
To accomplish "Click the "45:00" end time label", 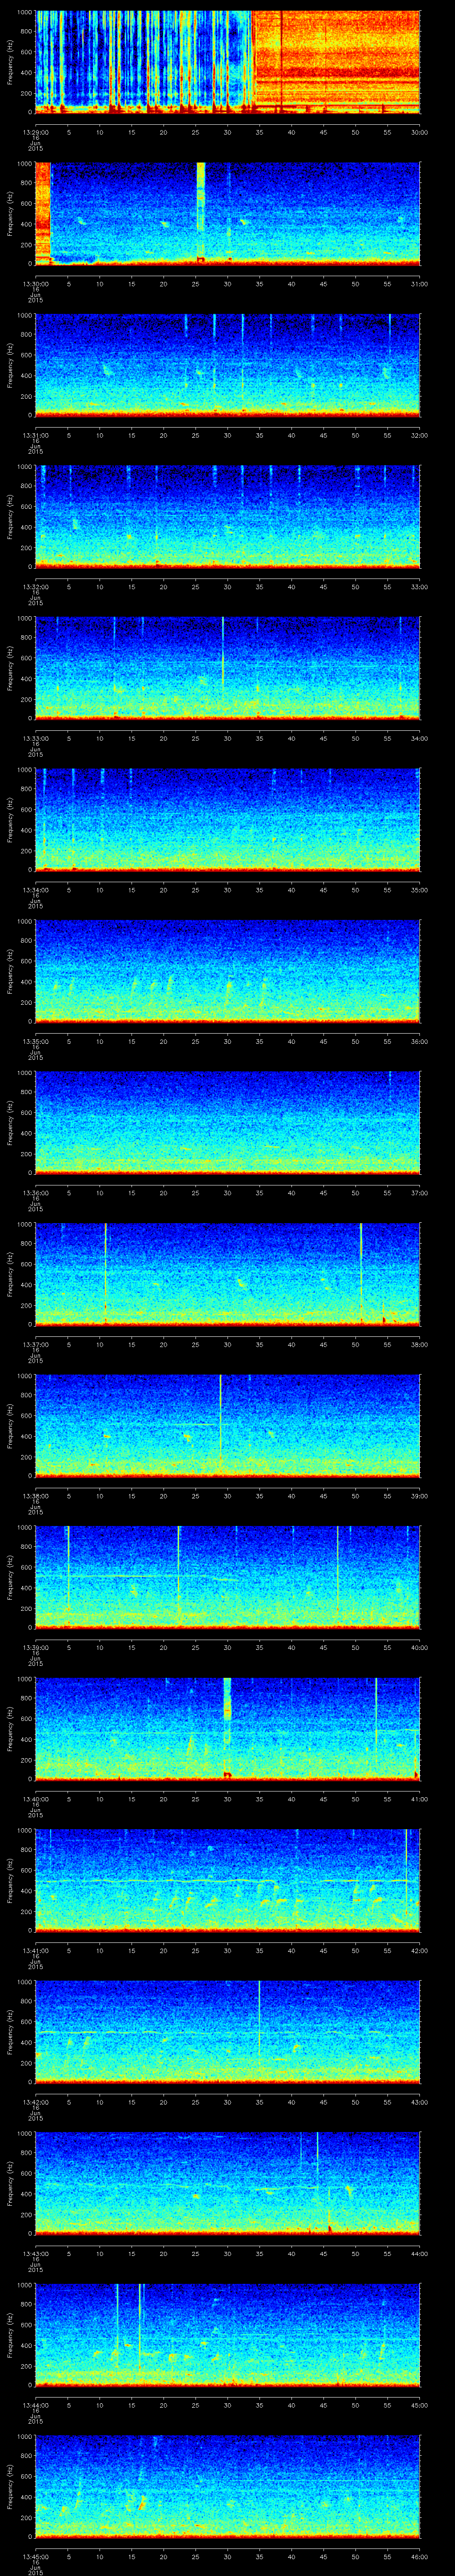I will [420, 2404].
